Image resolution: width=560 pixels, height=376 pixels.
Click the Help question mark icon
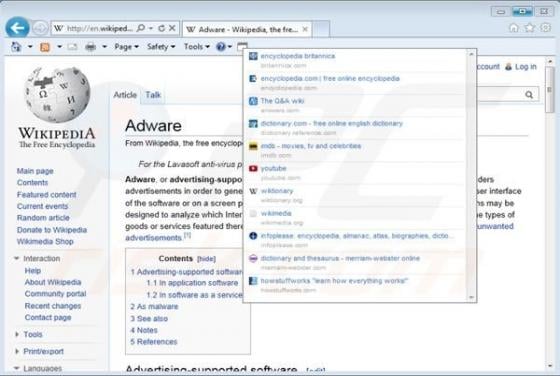click(221, 47)
